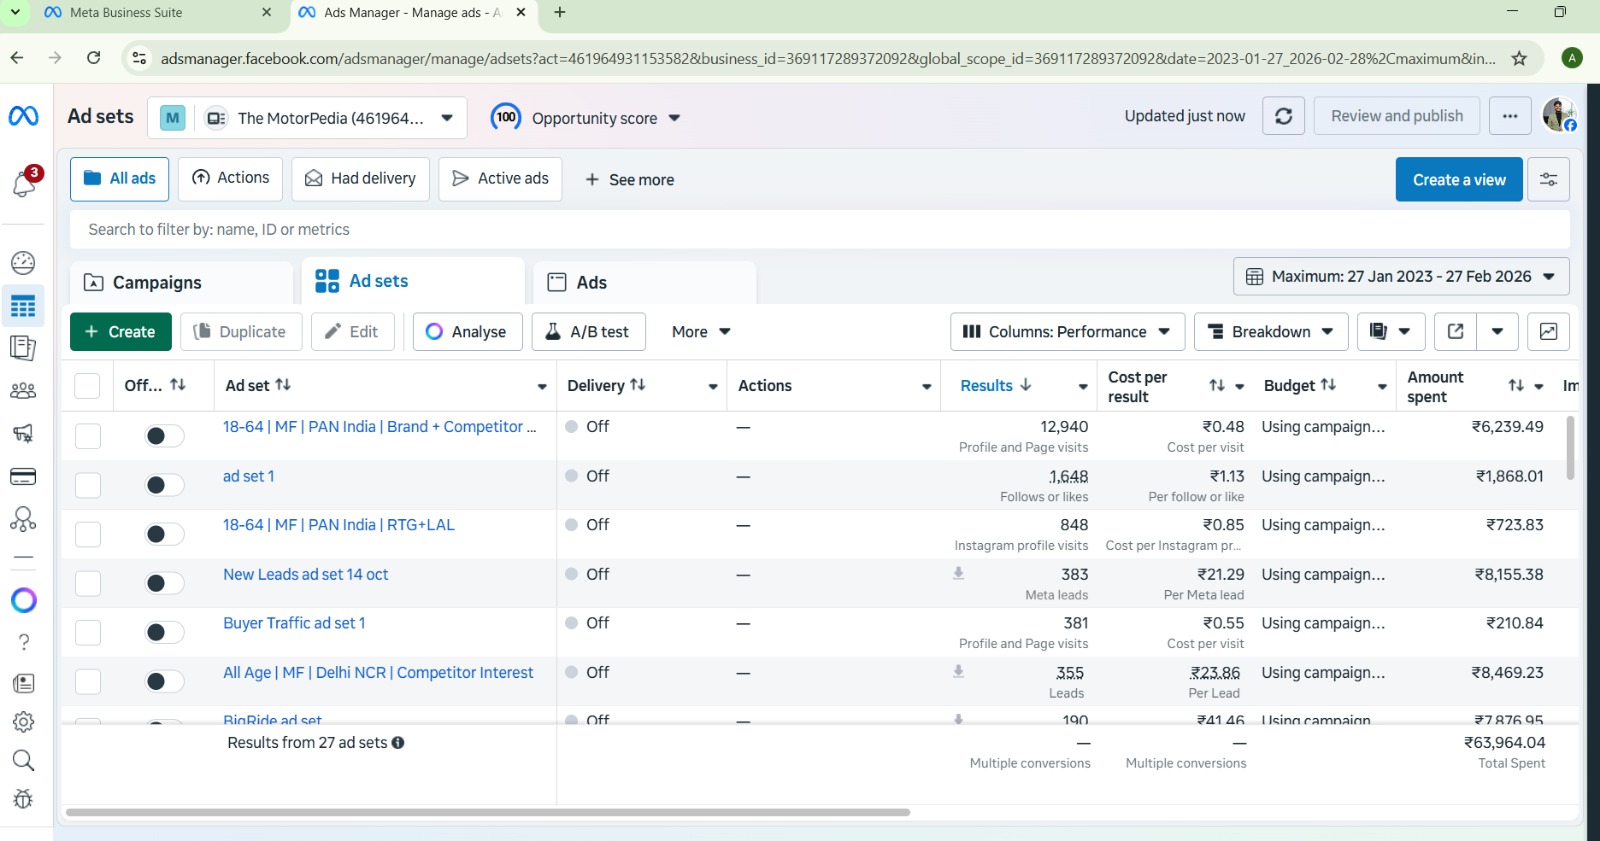This screenshot has height=841, width=1600.
Task: Click the settings gear icon in sidebar
Action: coord(23,722)
